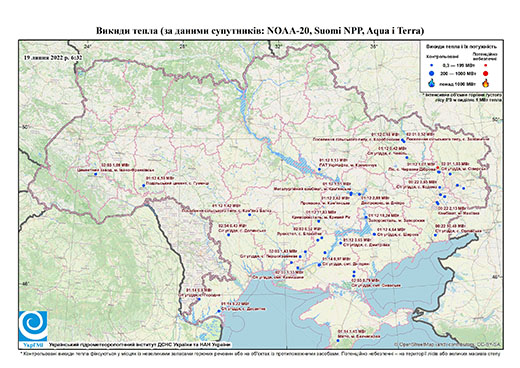Select the blue marker at с. Дмитрівка
Screen dimensions: 520x368
click(341, 243)
